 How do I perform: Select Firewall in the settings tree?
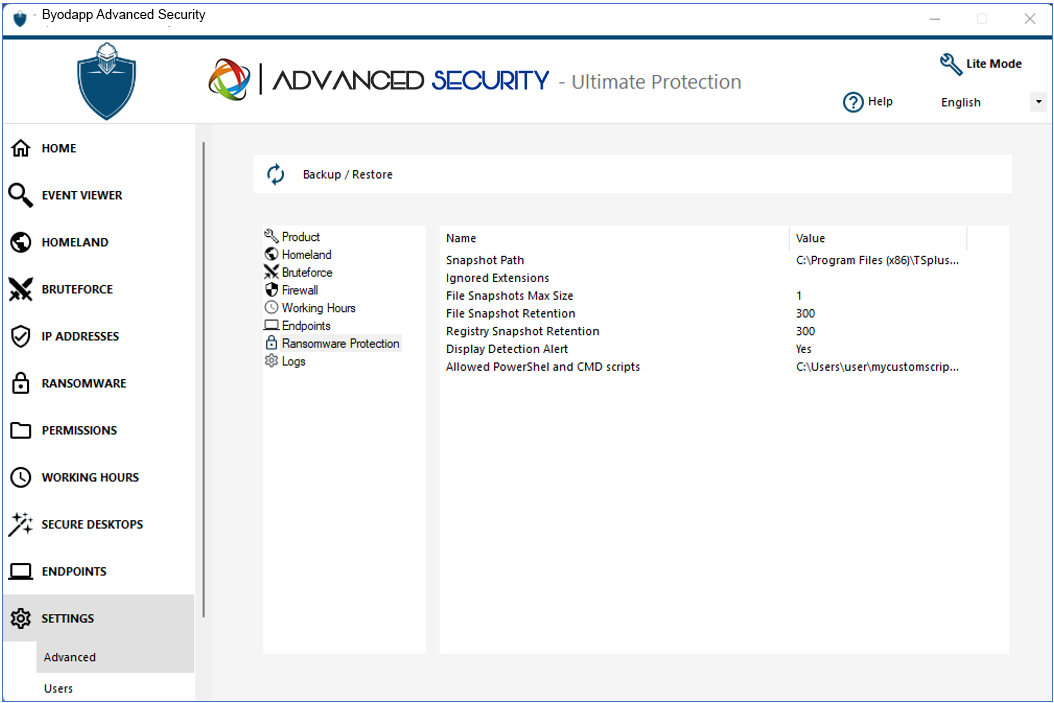pyautogui.click(x=300, y=290)
